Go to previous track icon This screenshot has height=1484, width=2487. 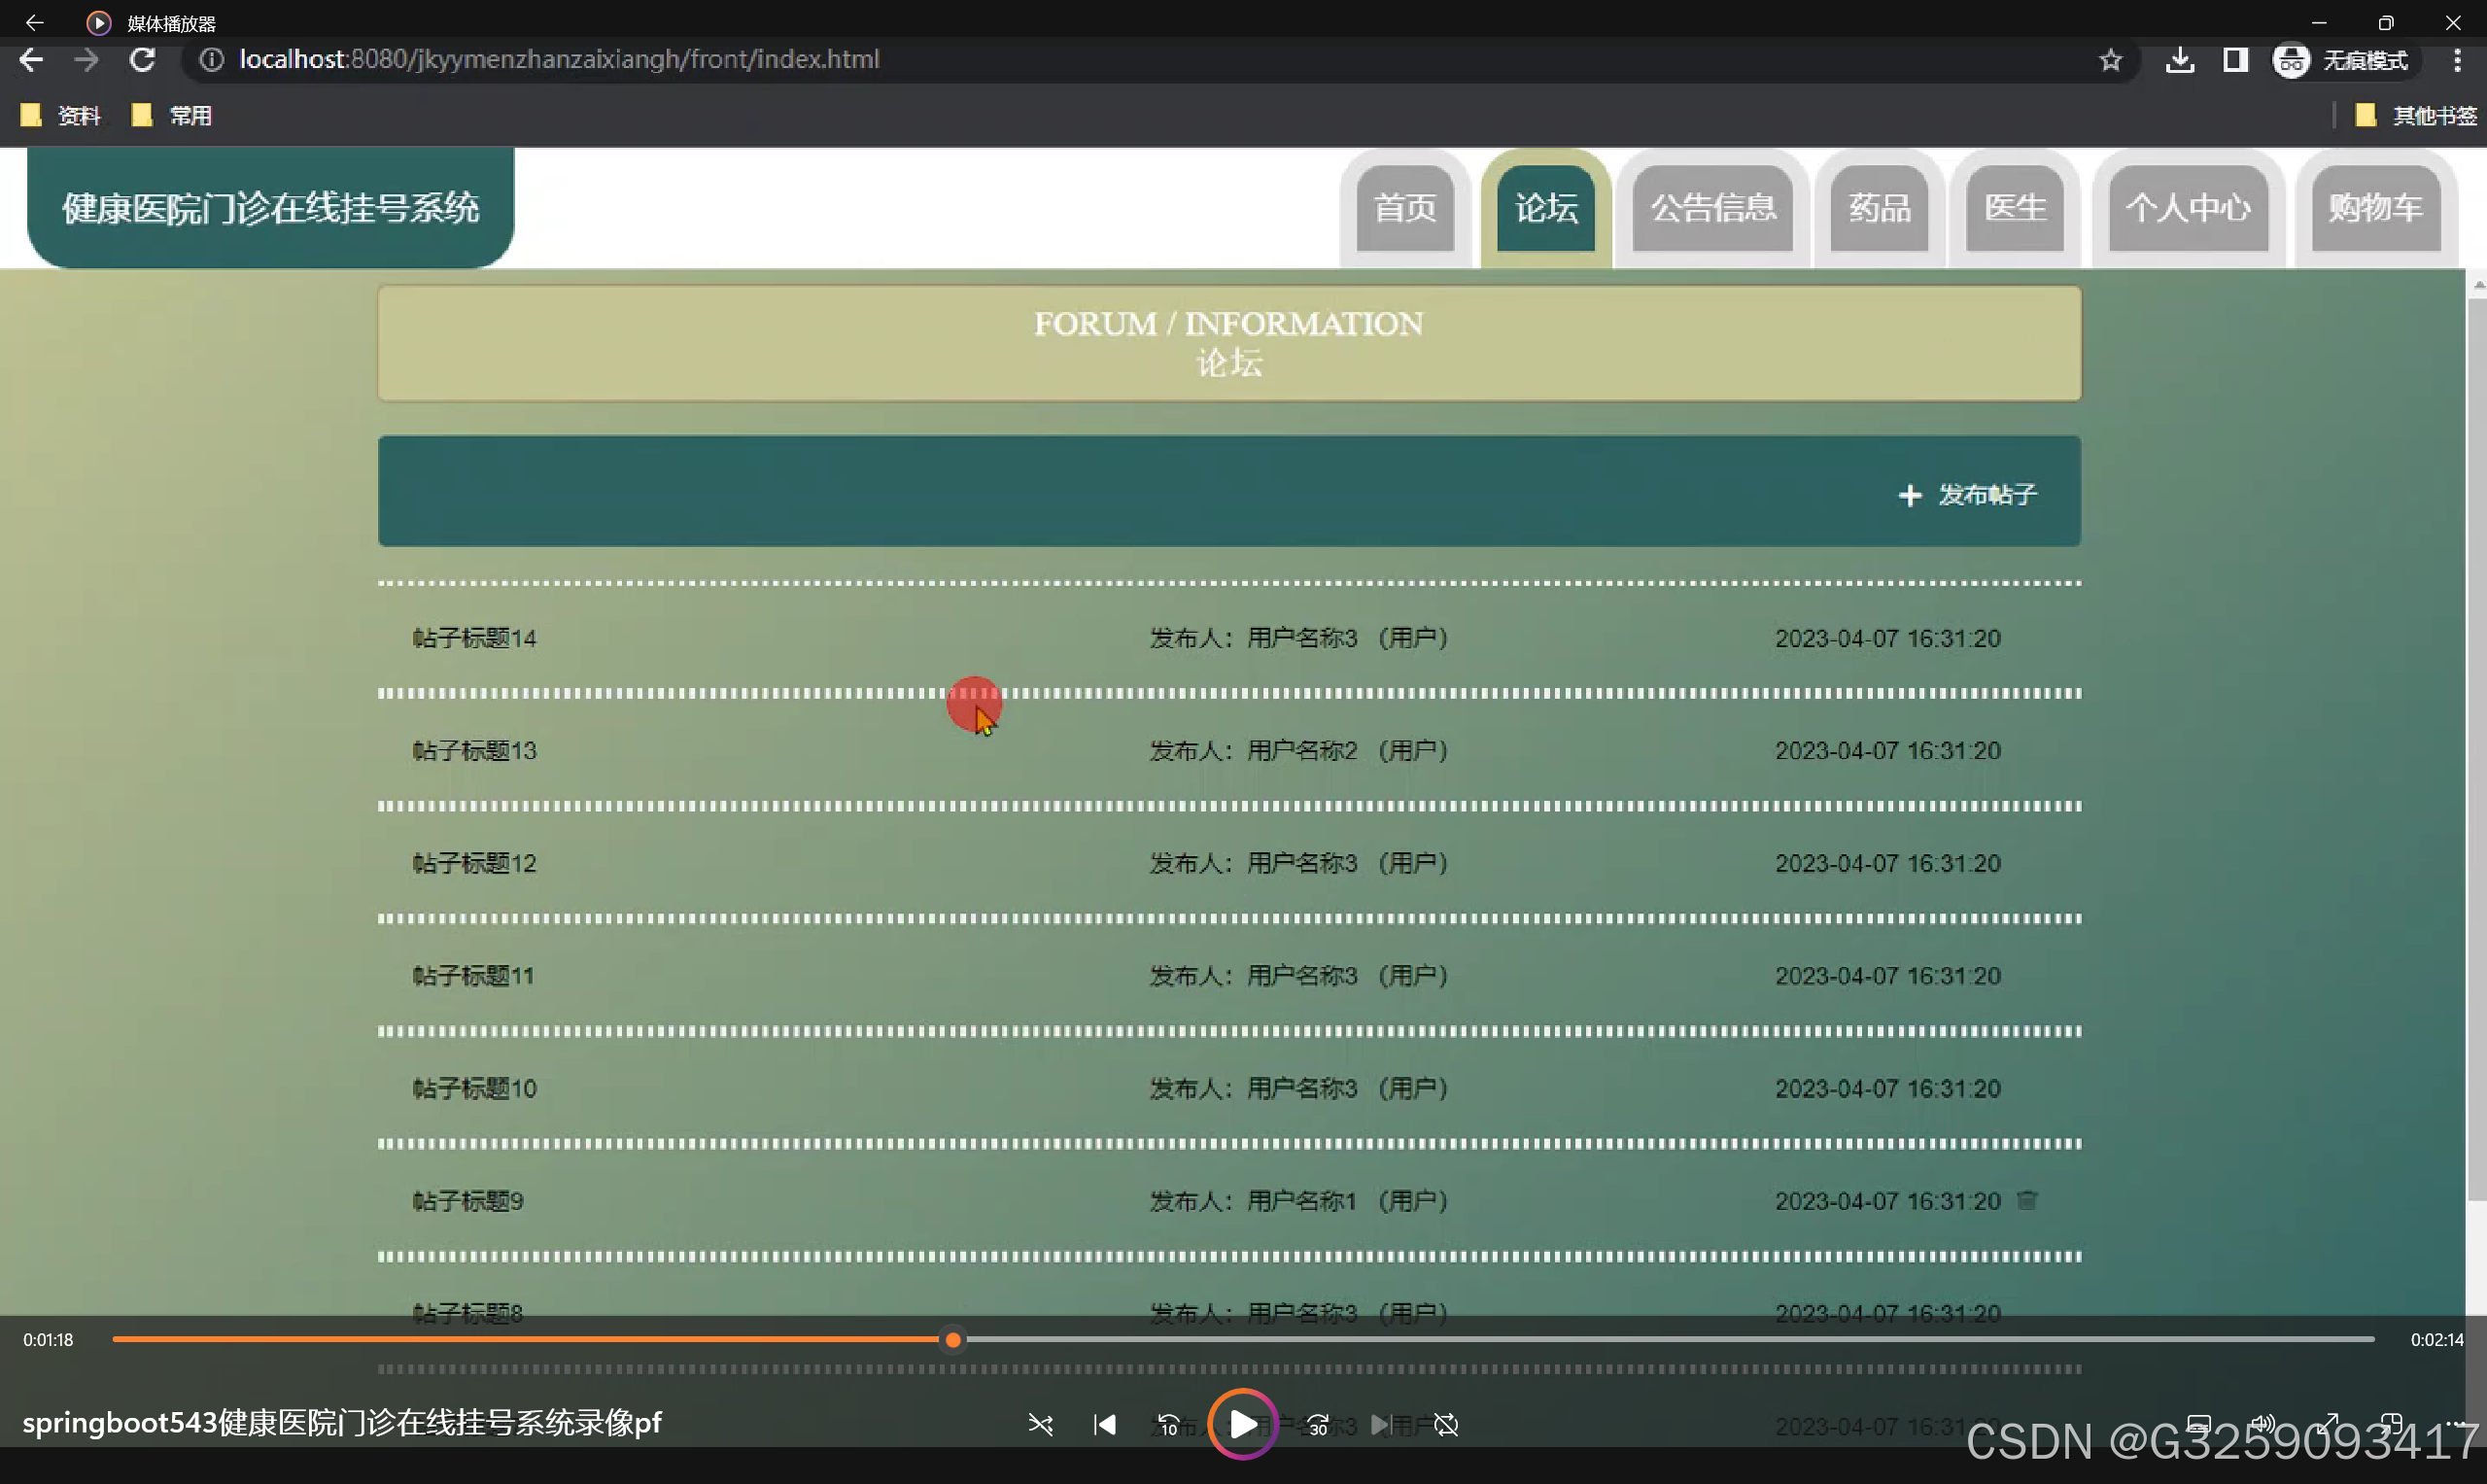coord(1104,1424)
